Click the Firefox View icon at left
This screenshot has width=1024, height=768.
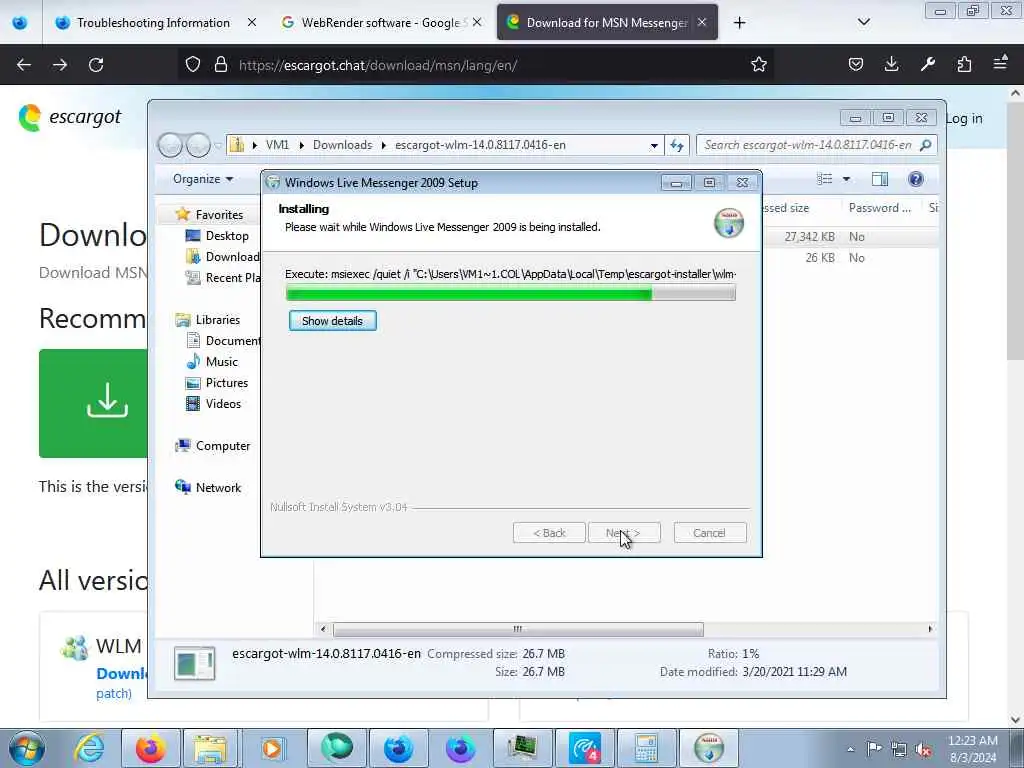click(20, 23)
